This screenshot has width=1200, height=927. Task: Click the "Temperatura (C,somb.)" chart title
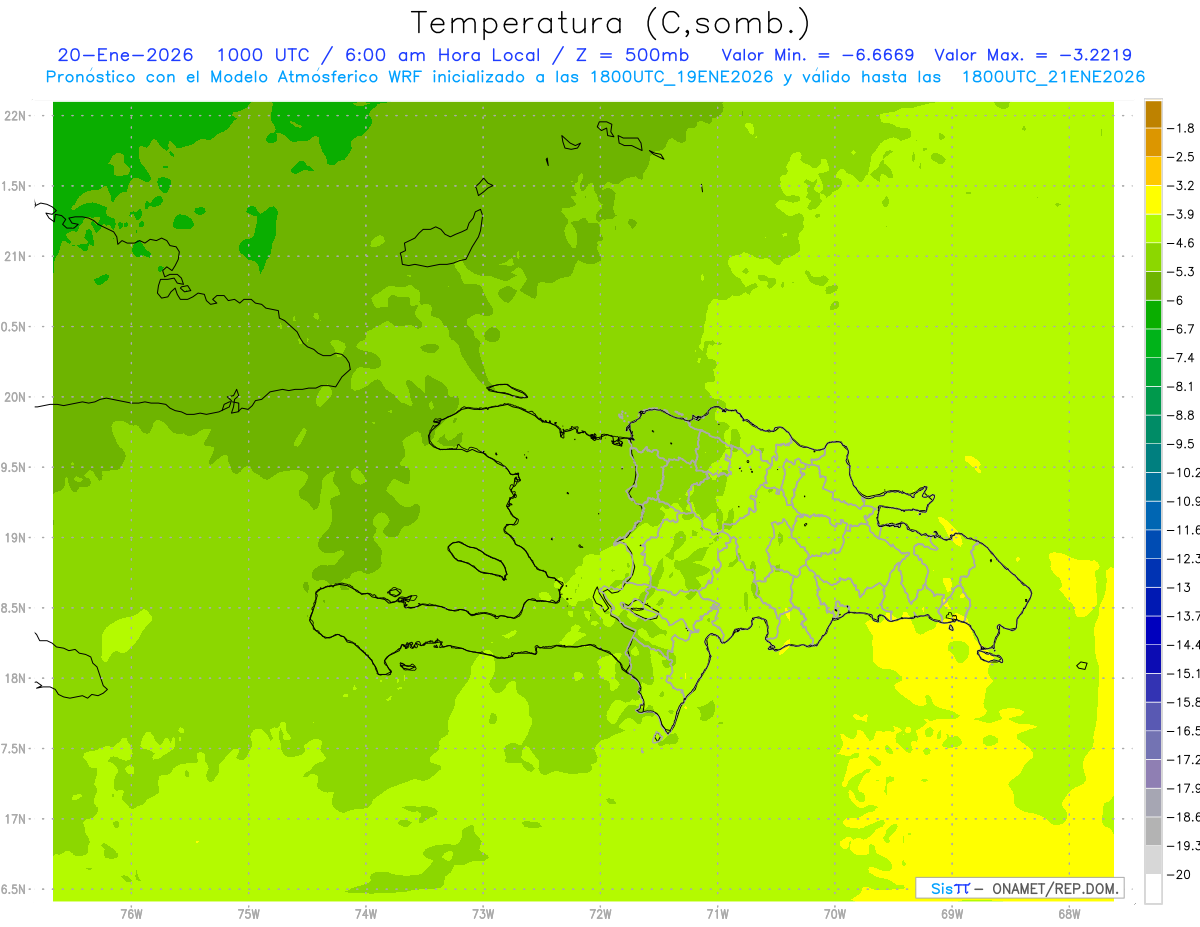pyautogui.click(x=610, y=23)
